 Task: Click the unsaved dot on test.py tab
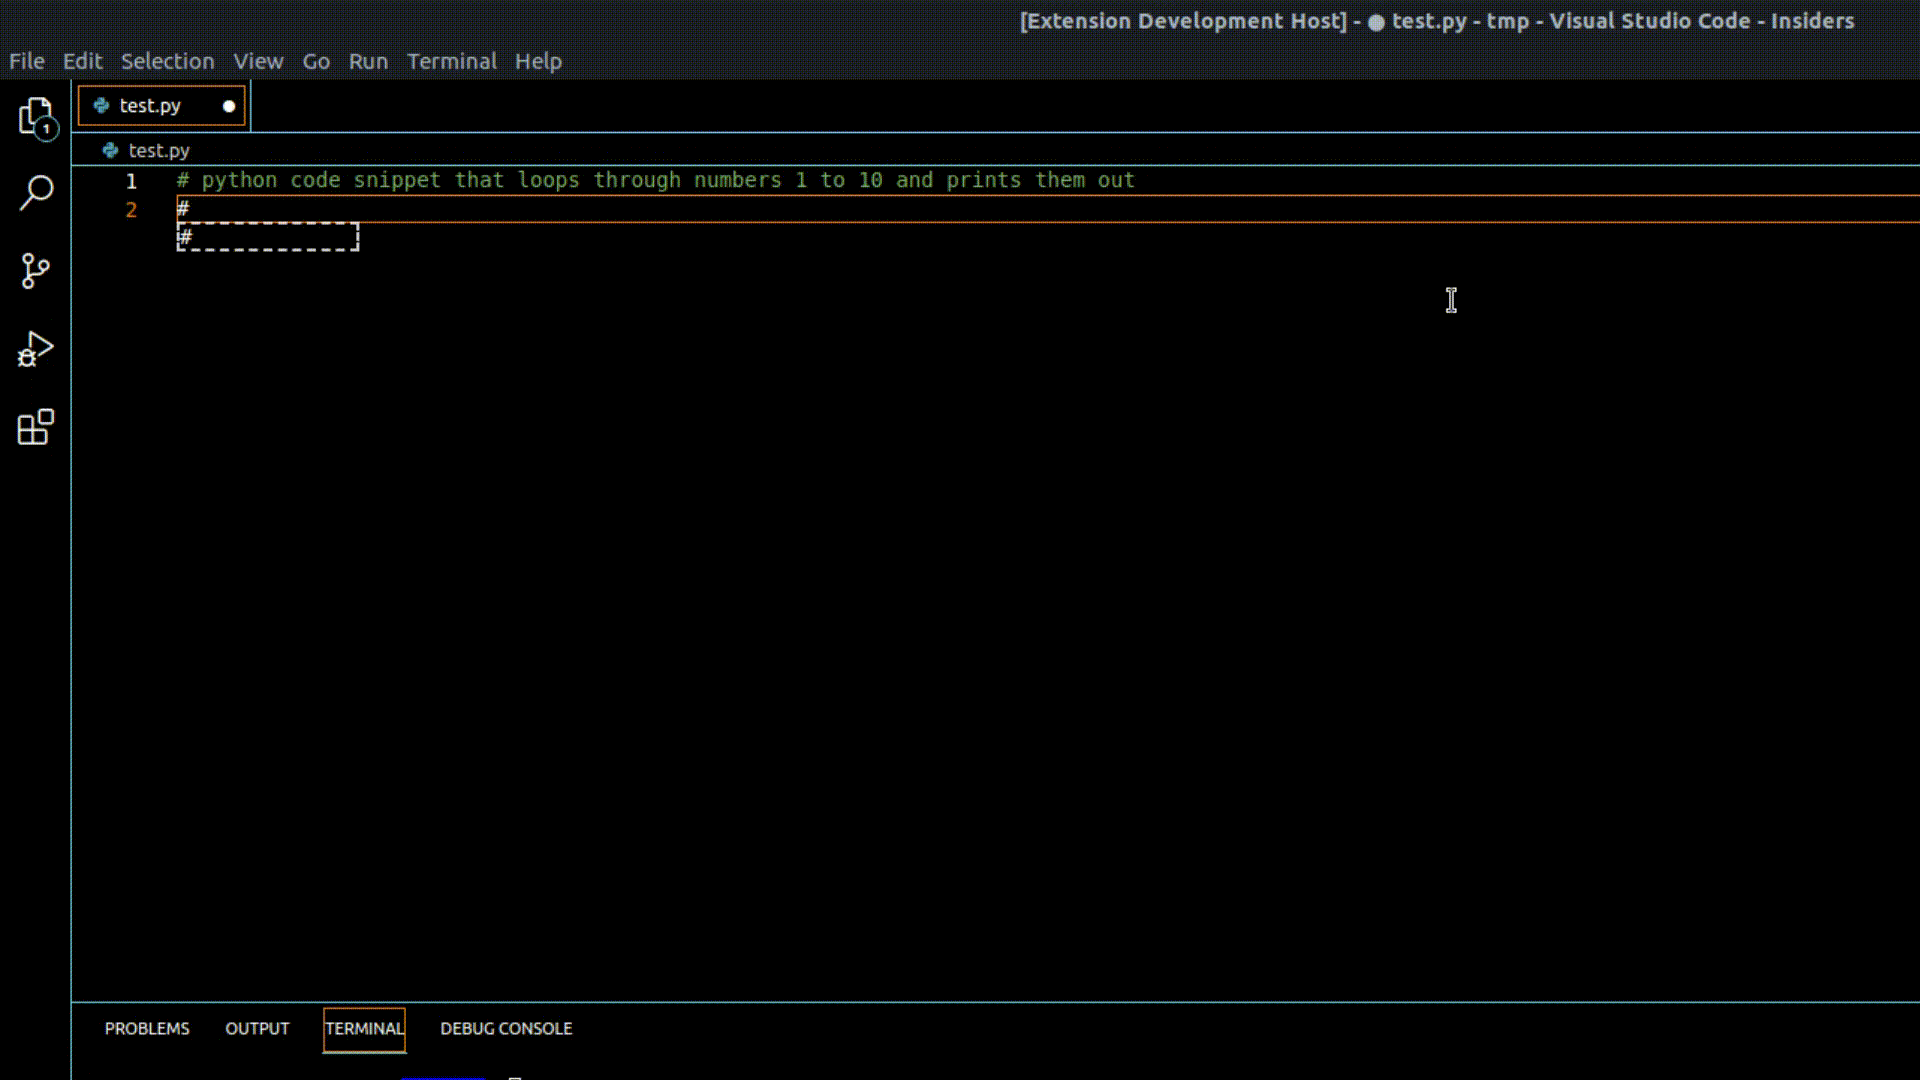[x=229, y=106]
